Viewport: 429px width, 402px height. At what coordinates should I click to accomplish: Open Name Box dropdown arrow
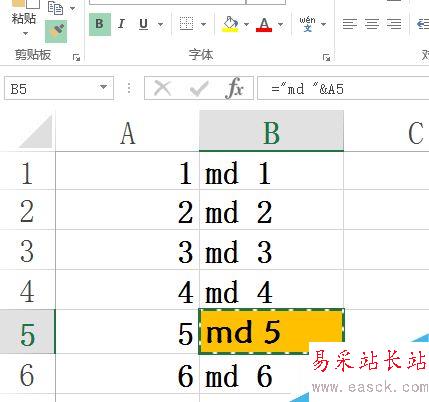click(x=104, y=88)
